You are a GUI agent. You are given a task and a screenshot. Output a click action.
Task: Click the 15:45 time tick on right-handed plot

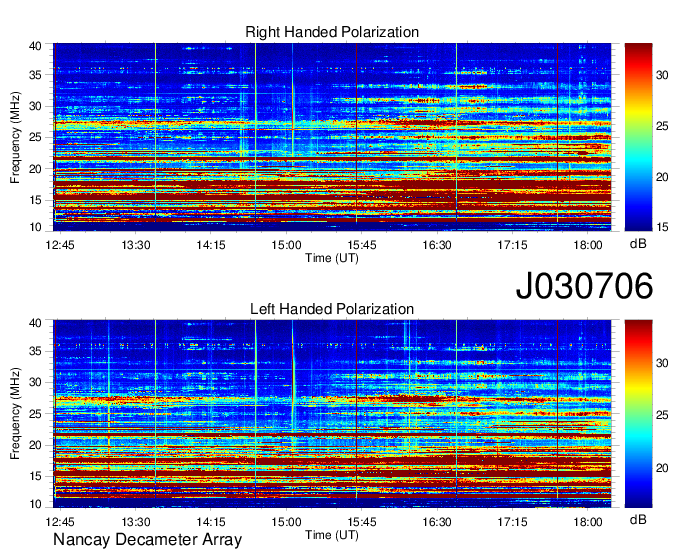[x=362, y=245]
